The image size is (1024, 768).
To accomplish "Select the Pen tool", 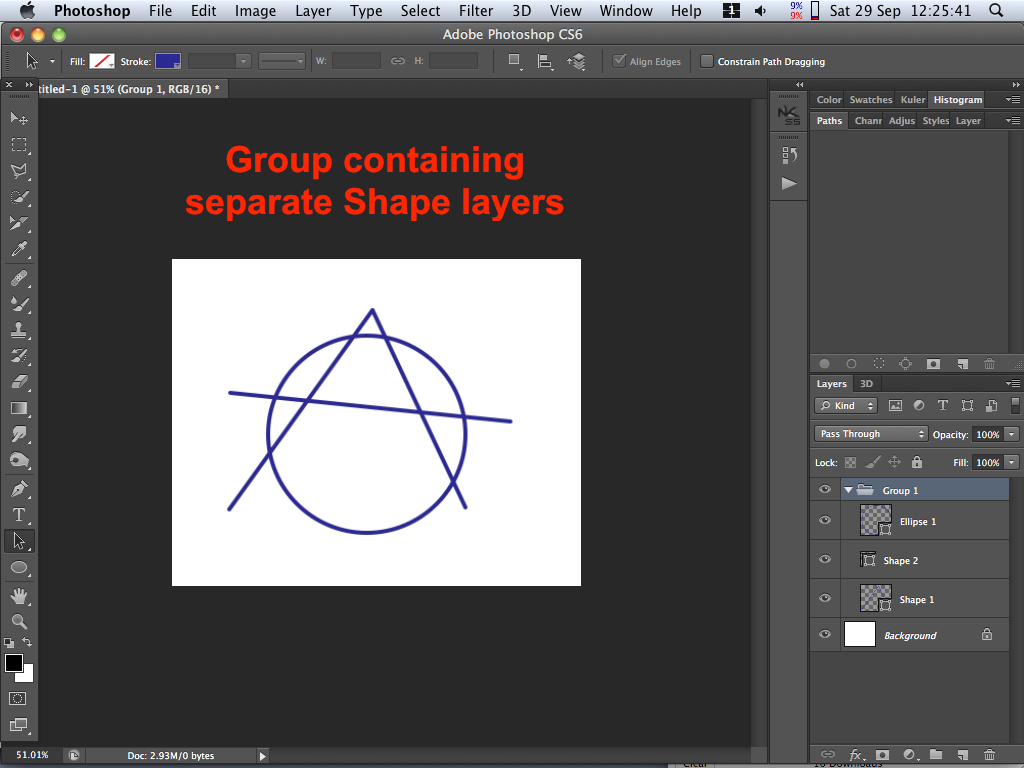I will pyautogui.click(x=18, y=489).
